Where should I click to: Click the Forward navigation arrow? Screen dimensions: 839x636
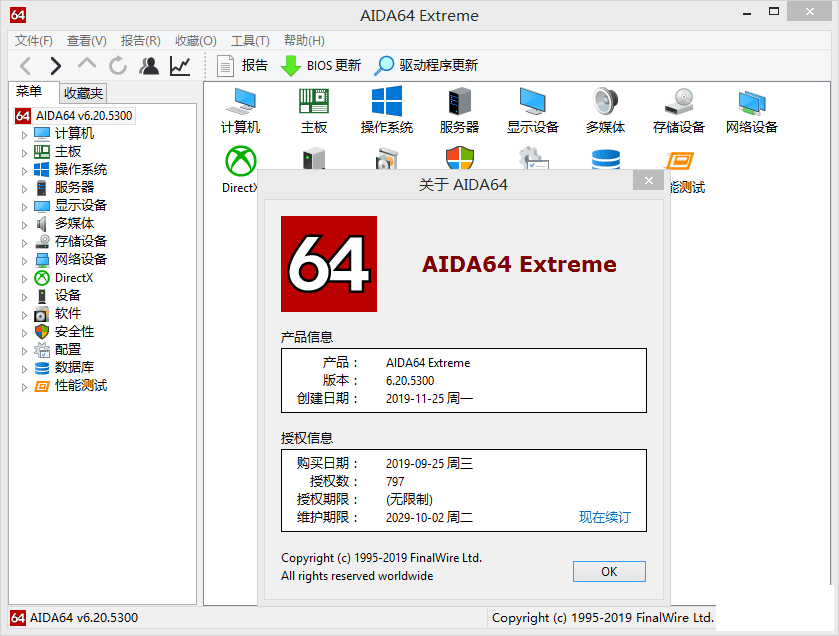tap(56, 66)
